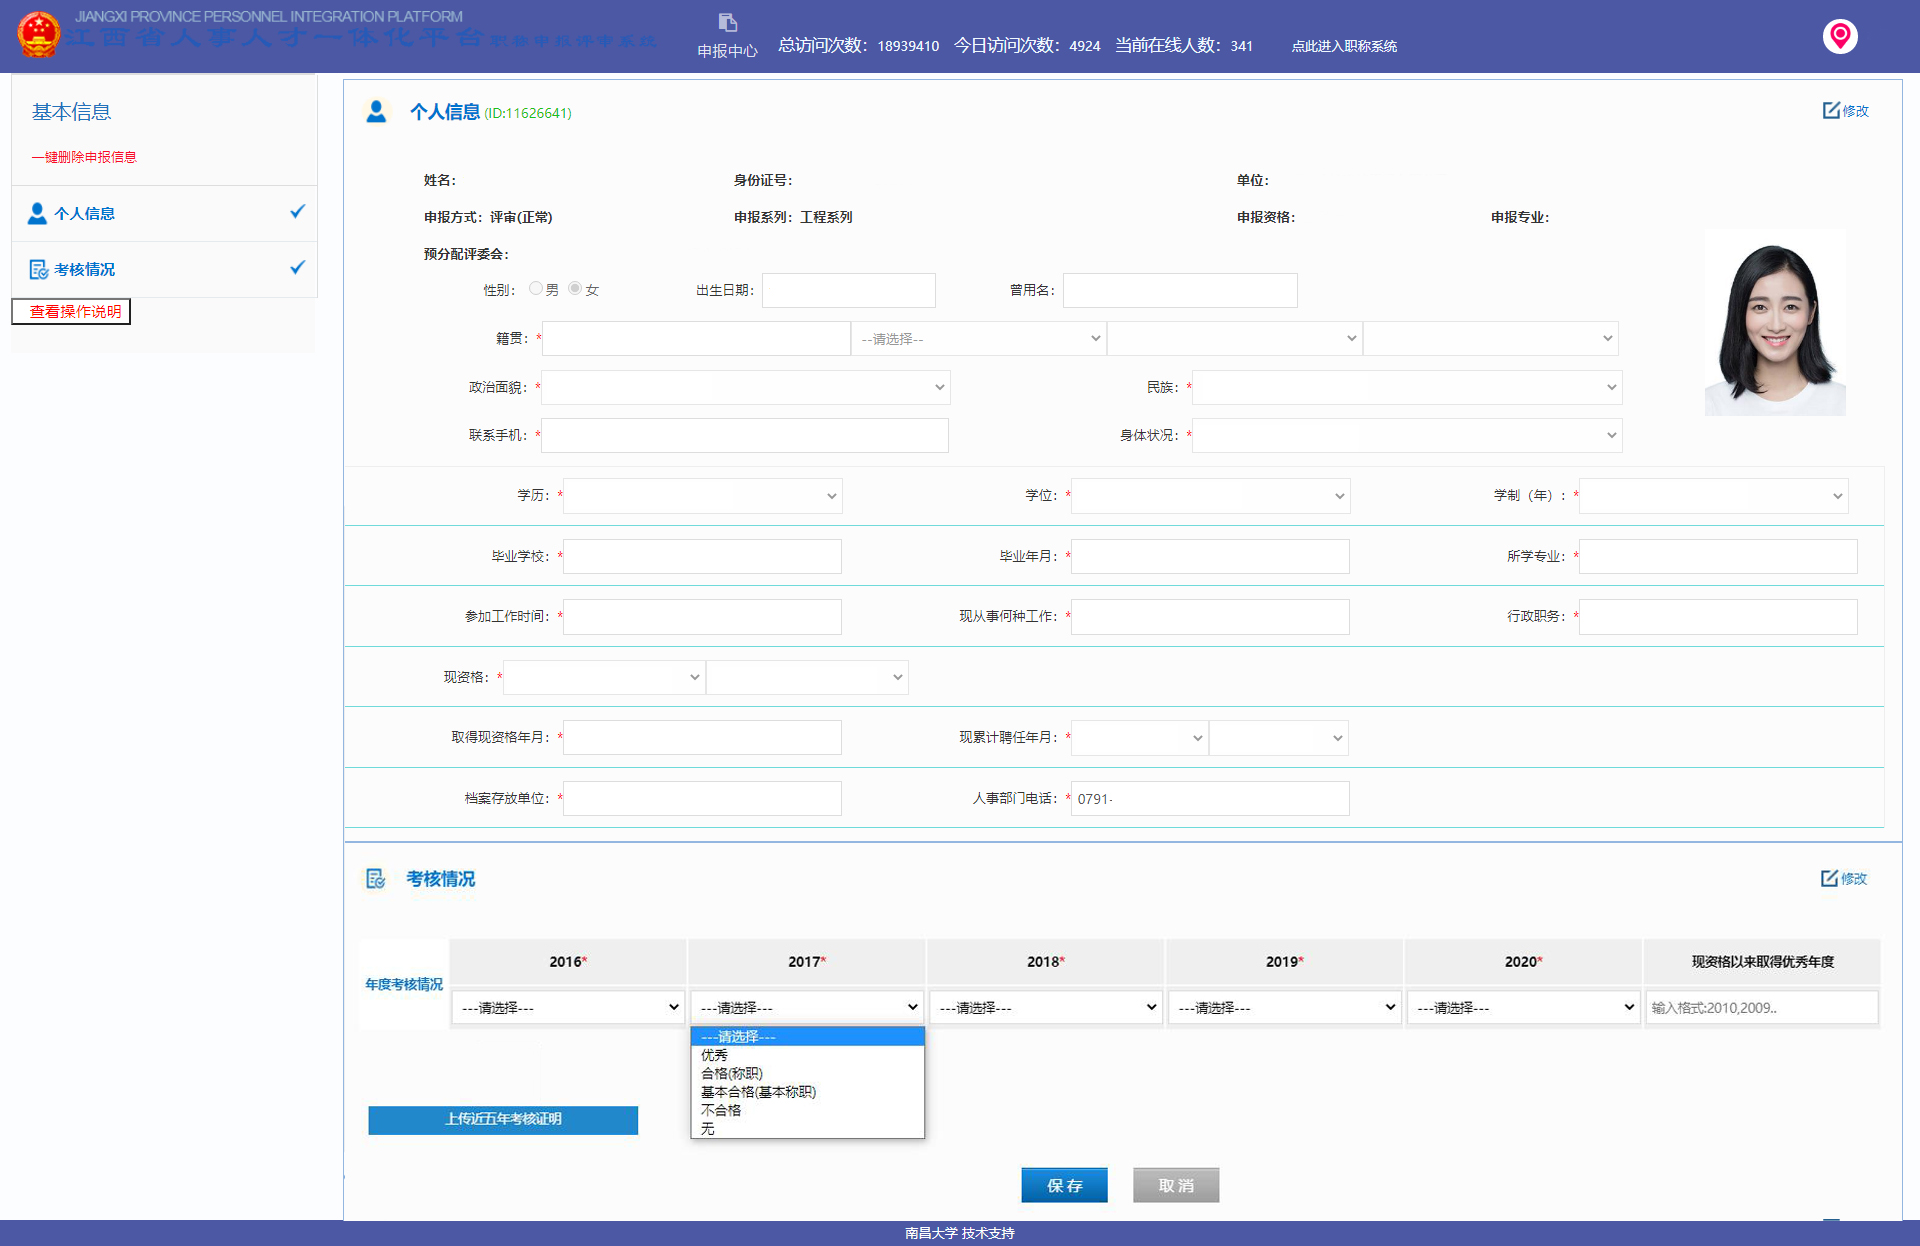
Task: Choose 不合格 in the dropdown list
Action: pyautogui.click(x=720, y=1110)
